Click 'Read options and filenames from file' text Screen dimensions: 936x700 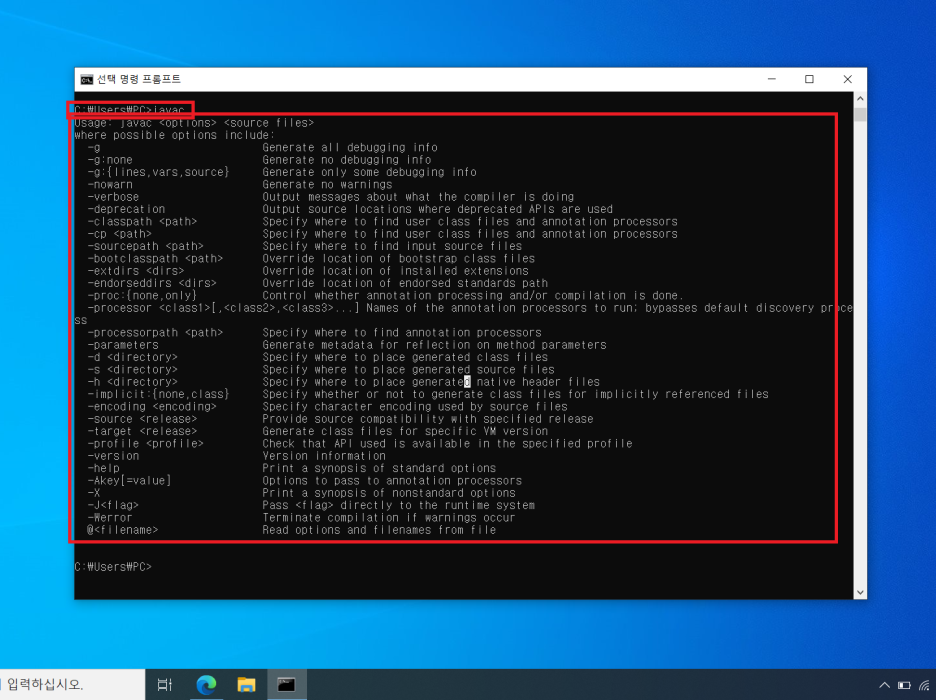pos(379,530)
